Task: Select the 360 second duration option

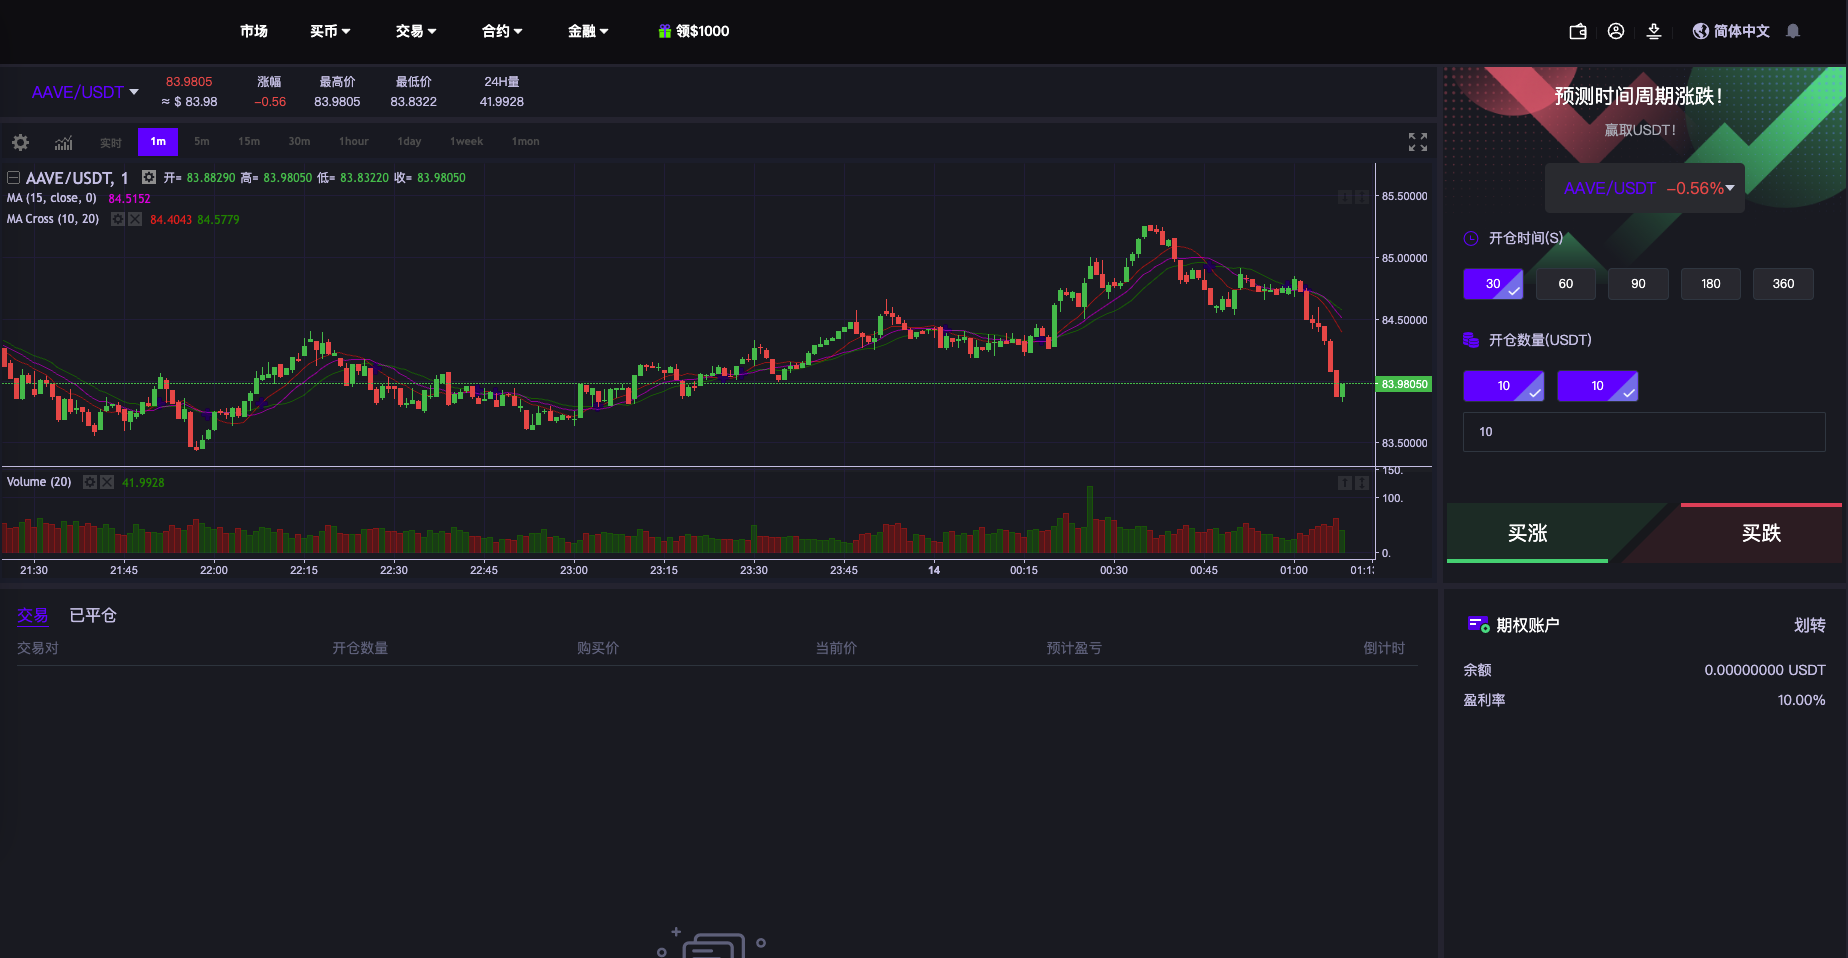Action: coord(1783,284)
